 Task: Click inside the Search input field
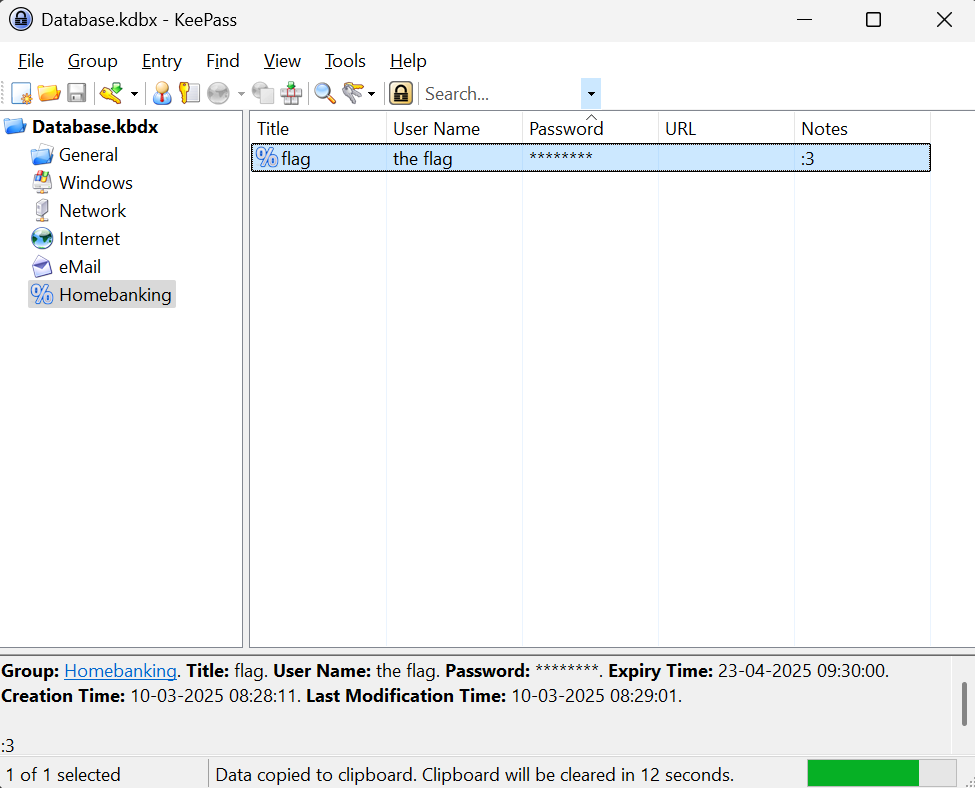pyautogui.click(x=500, y=94)
